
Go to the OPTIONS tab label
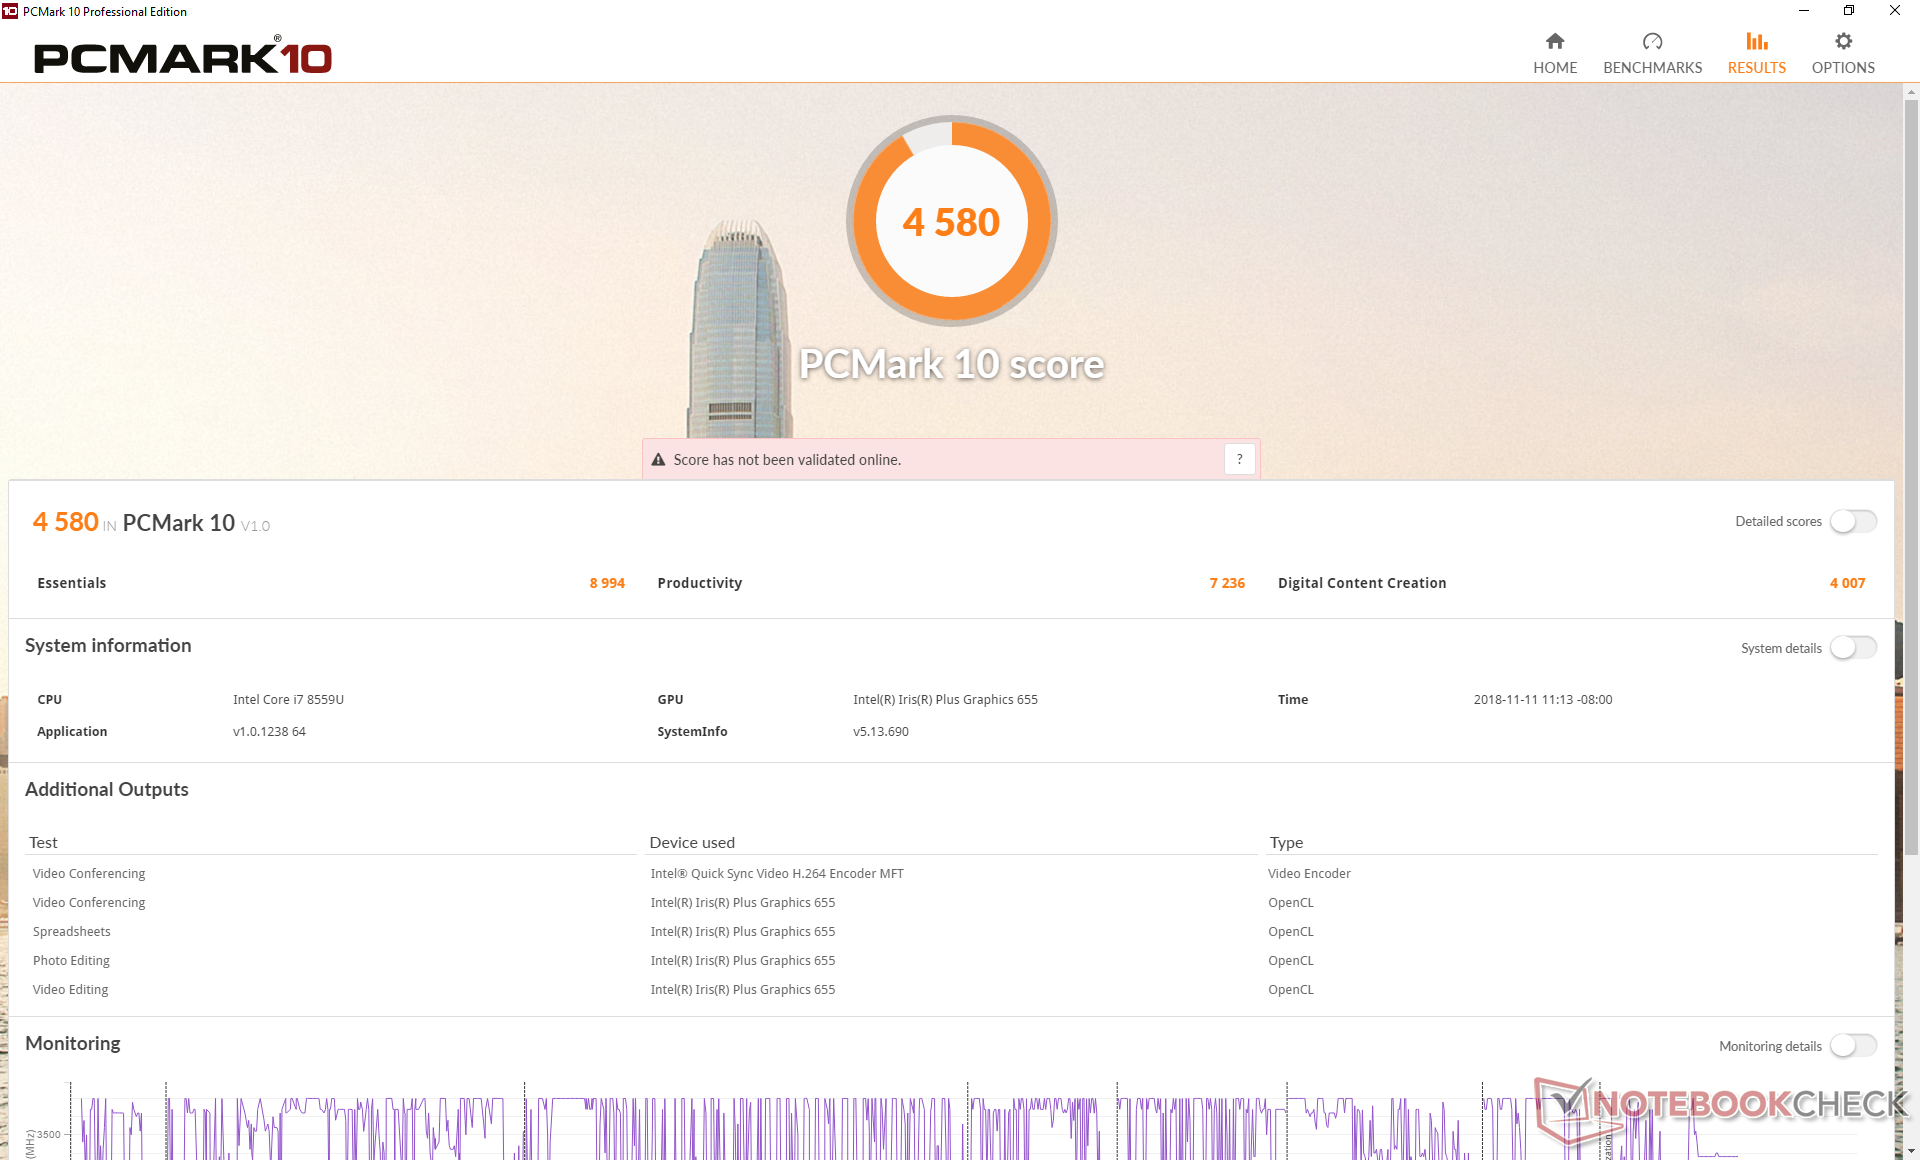click(x=1843, y=68)
